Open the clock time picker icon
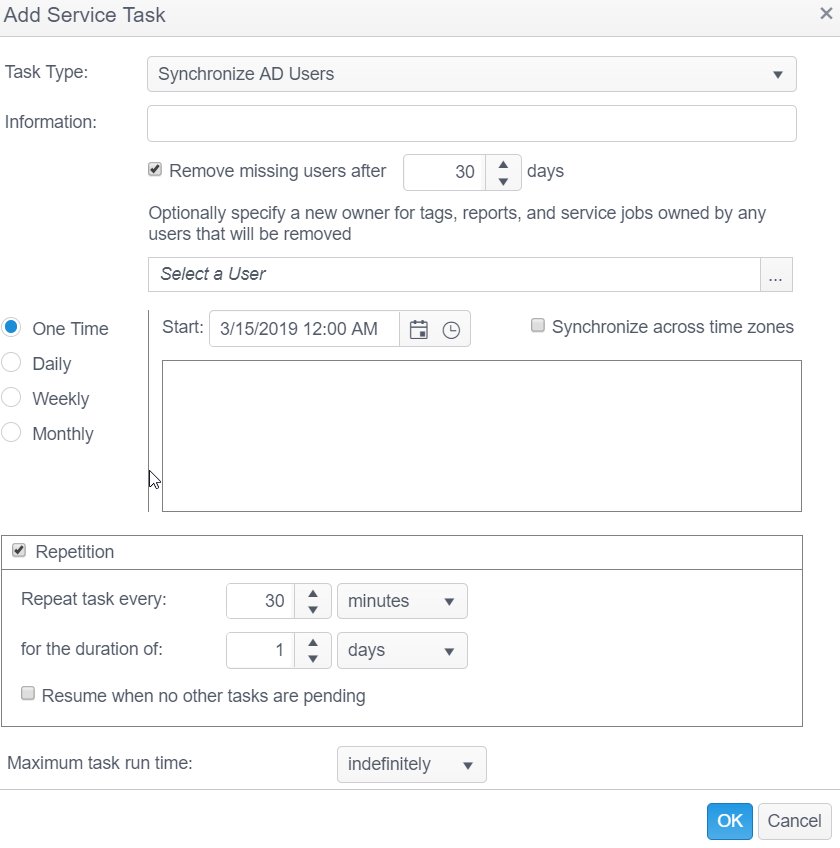This screenshot has height=848, width=840. tap(451, 329)
